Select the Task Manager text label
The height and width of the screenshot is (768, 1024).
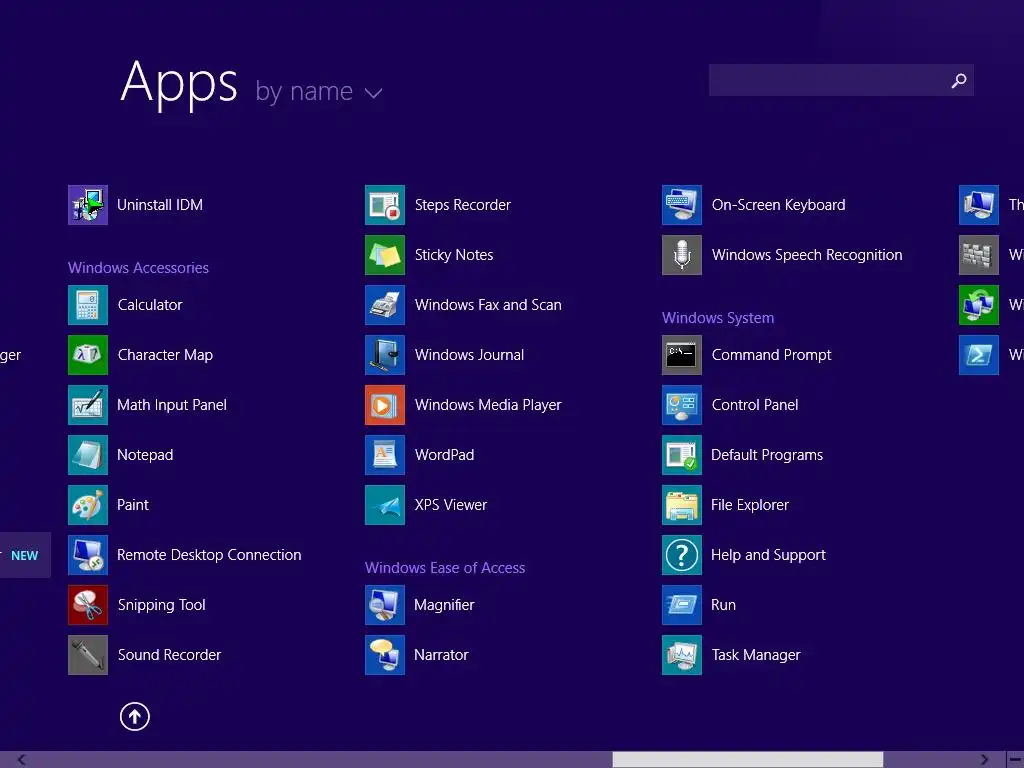tap(756, 655)
